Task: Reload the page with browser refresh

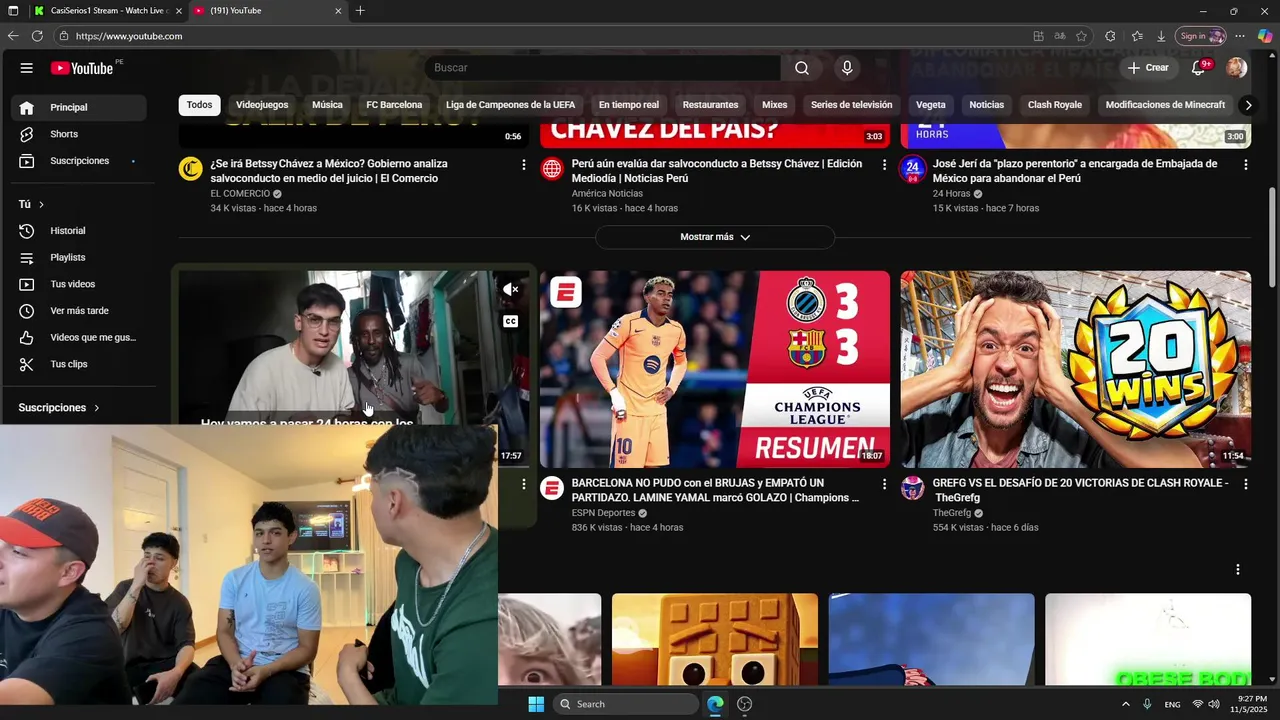Action: coord(37,36)
